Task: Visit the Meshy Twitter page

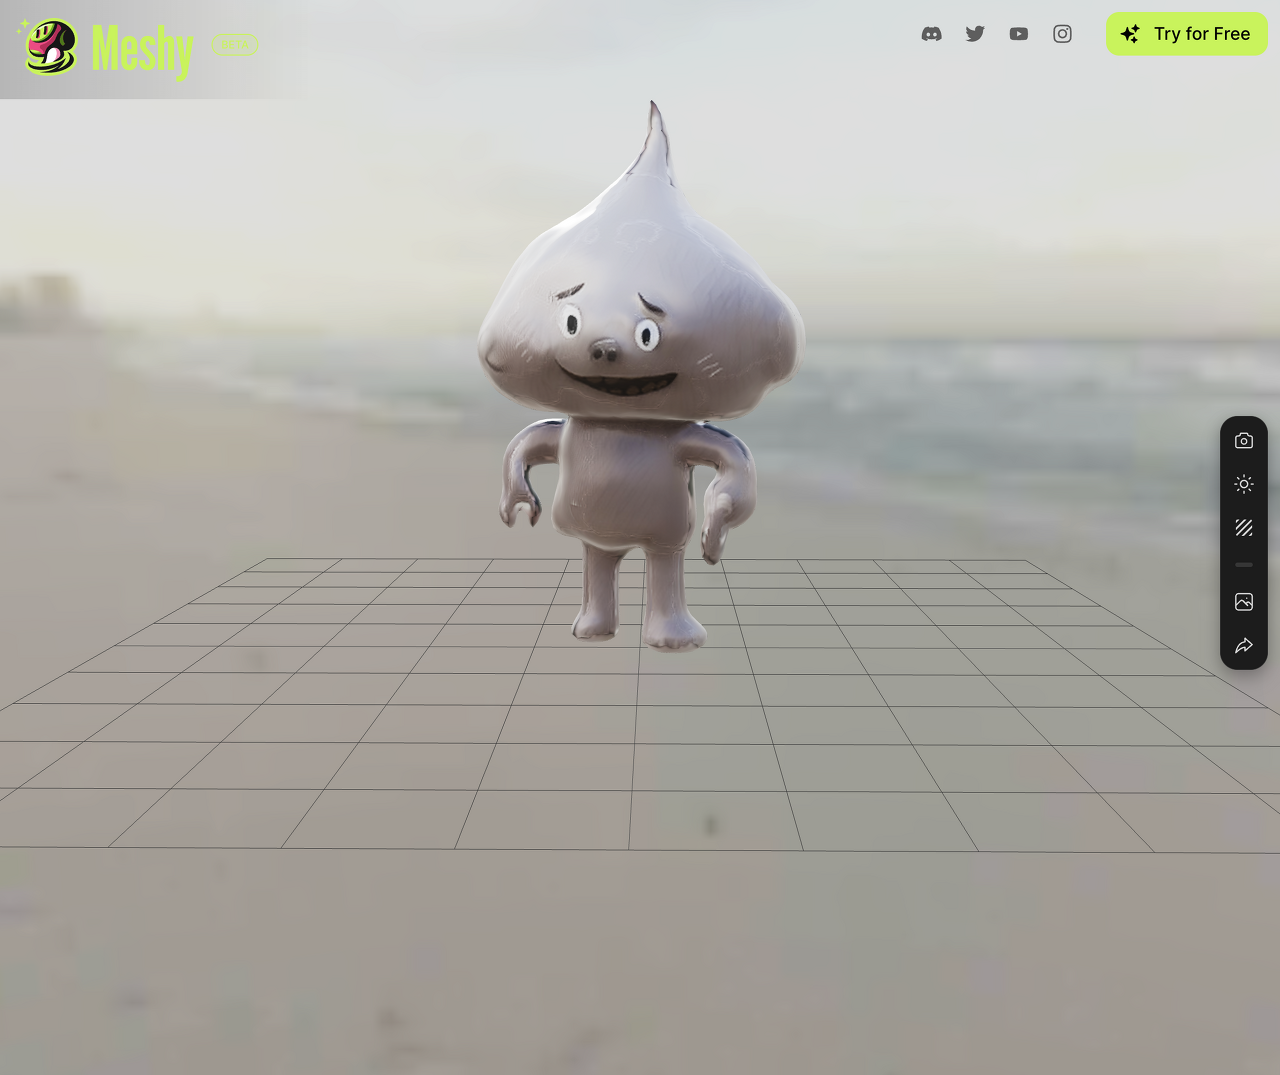Action: coord(975,34)
